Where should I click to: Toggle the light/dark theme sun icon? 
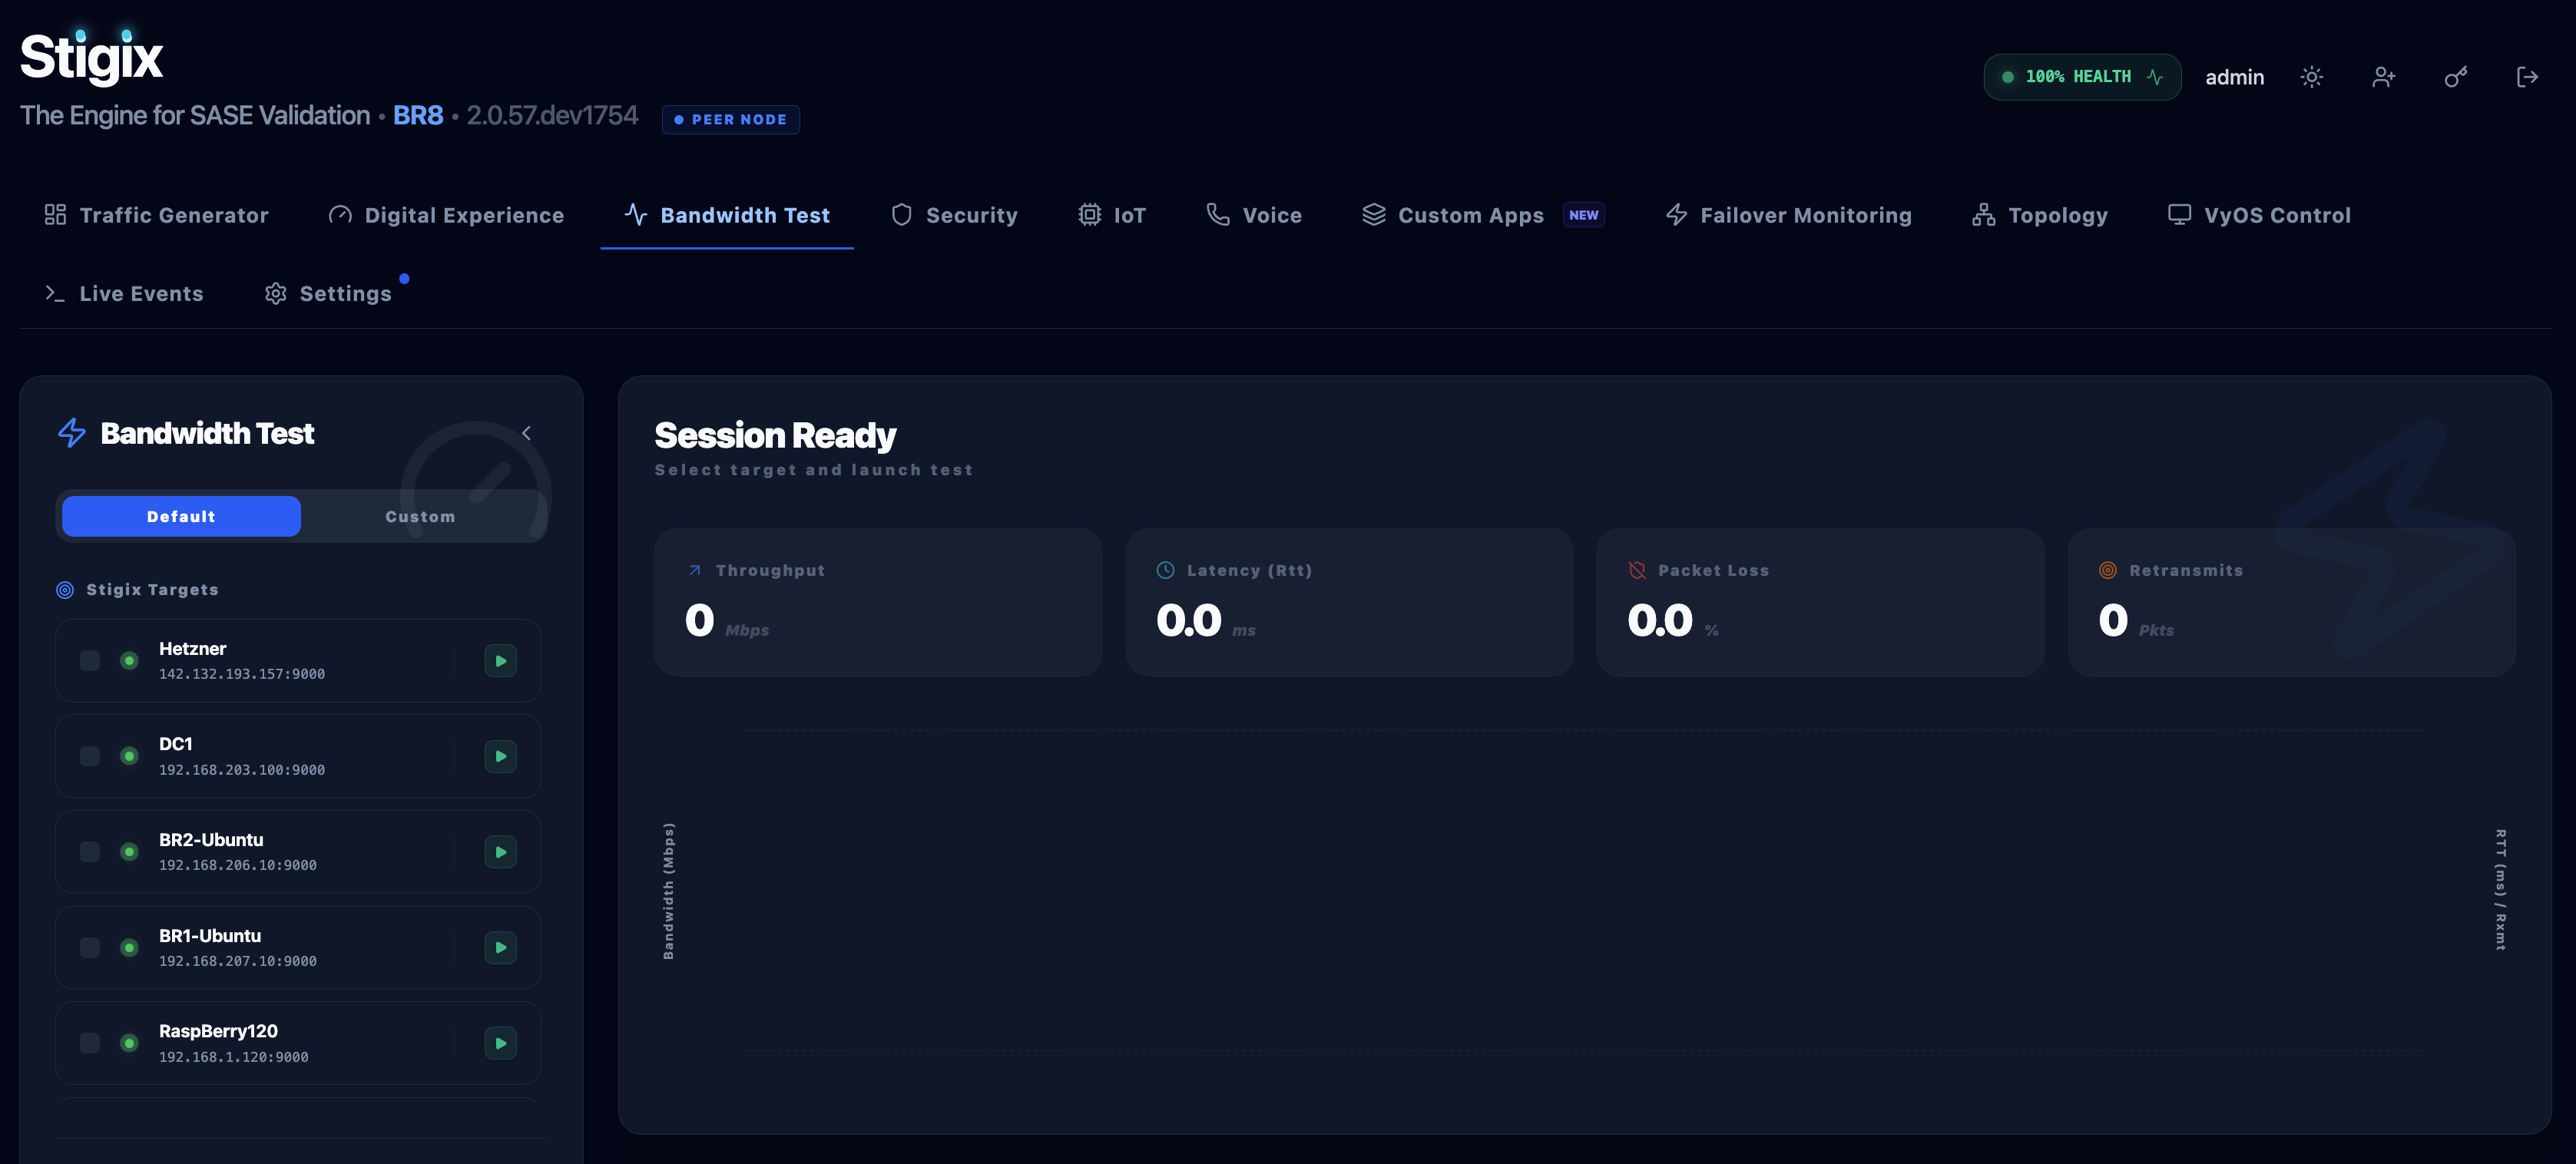(x=2311, y=77)
